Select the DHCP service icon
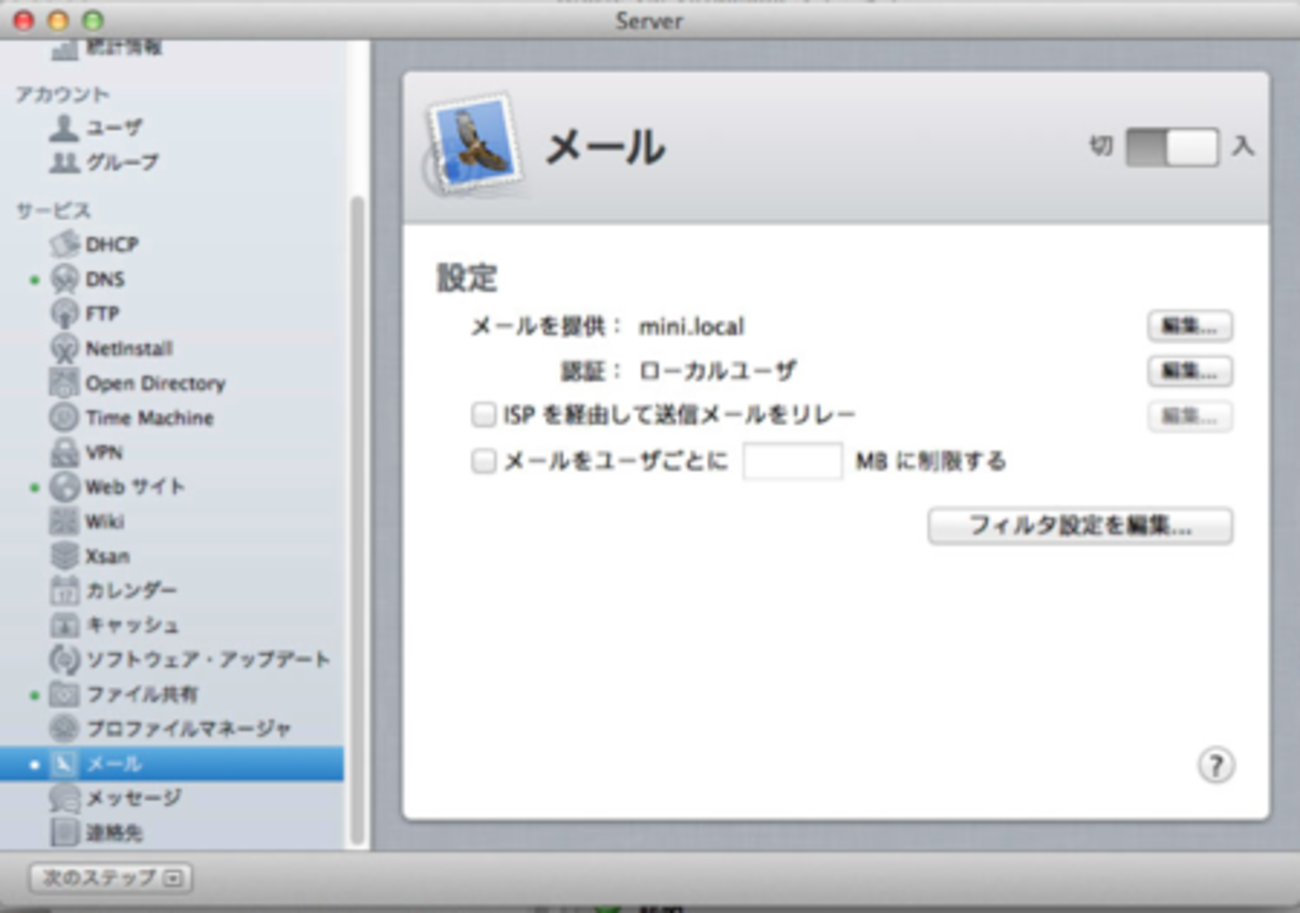This screenshot has width=1300, height=913. click(64, 244)
